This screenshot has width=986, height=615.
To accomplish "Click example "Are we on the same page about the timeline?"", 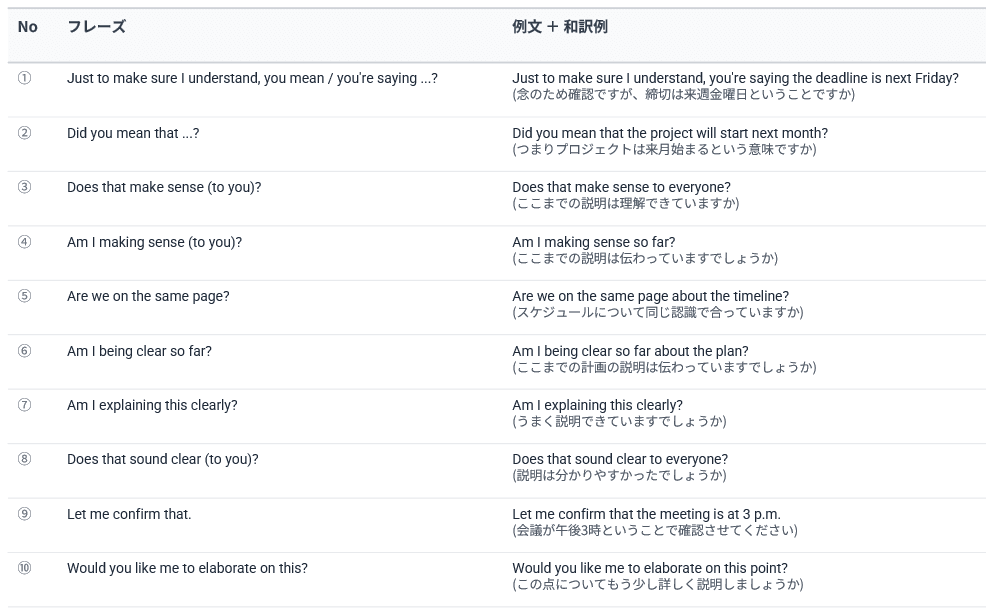I will pos(650,296).
